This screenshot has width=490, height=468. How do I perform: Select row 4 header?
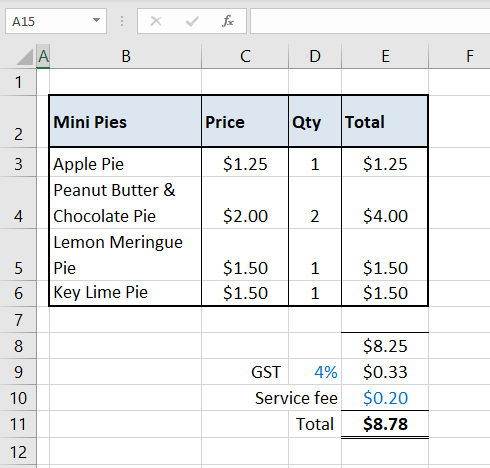tap(18, 203)
